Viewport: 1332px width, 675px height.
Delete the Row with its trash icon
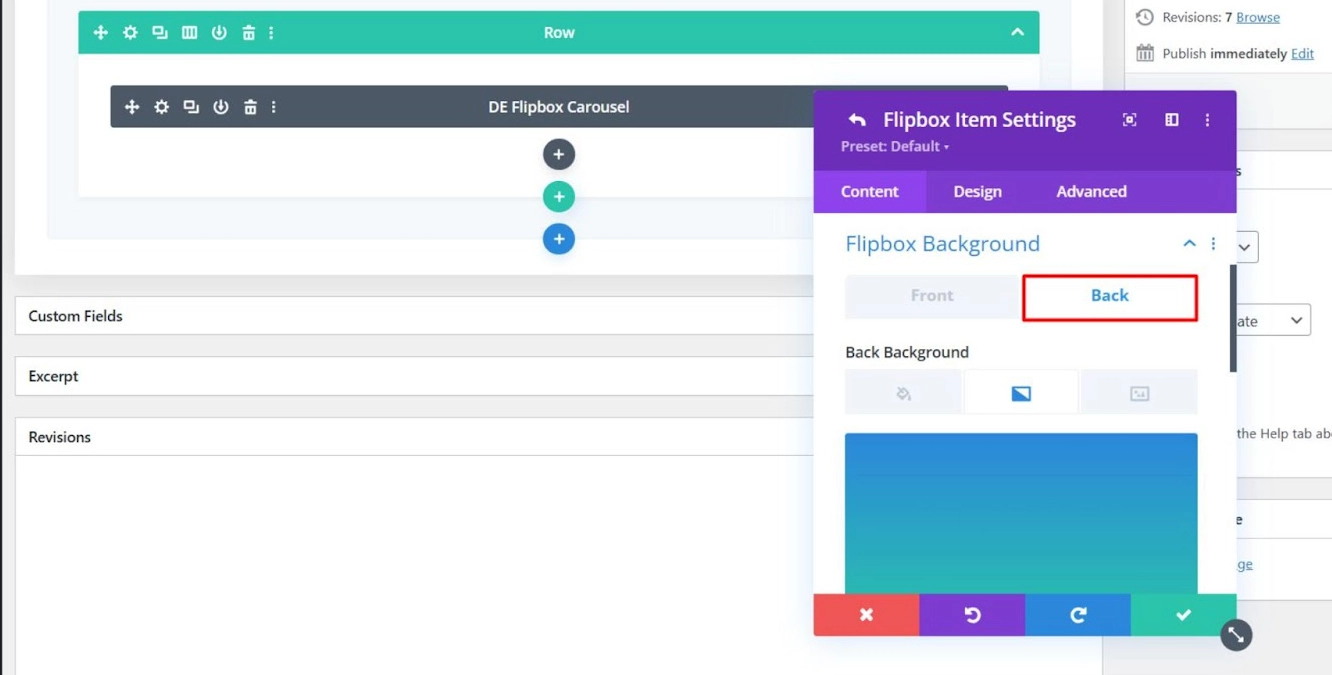coord(249,33)
